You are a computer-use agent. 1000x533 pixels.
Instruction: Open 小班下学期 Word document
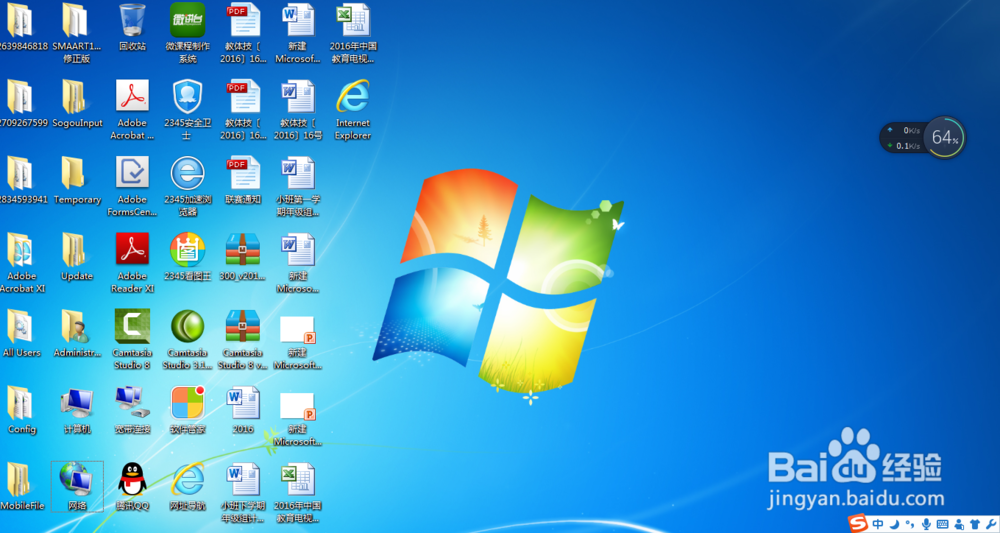click(x=243, y=492)
